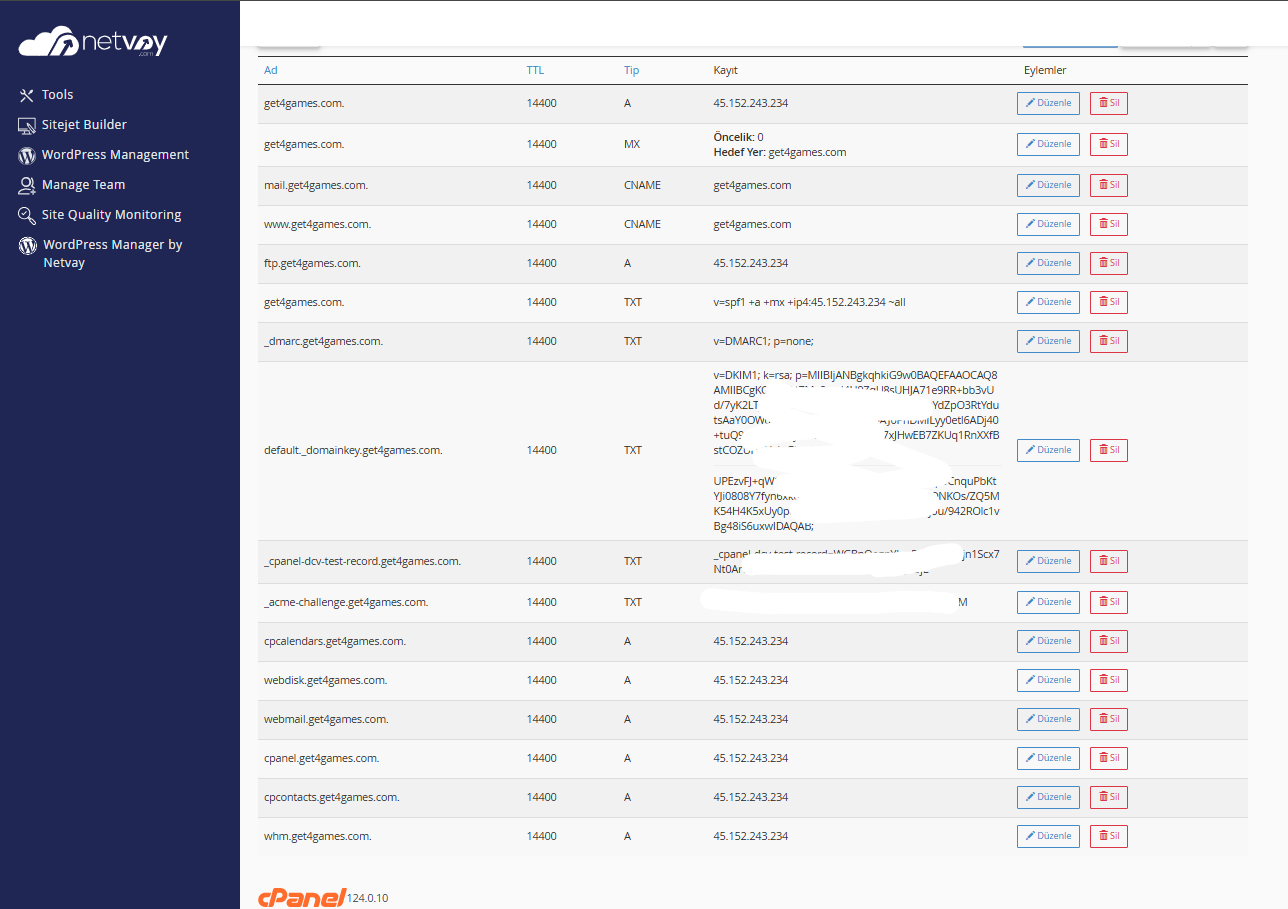
Task: Click the cPanel logo in footer
Action: (x=301, y=897)
